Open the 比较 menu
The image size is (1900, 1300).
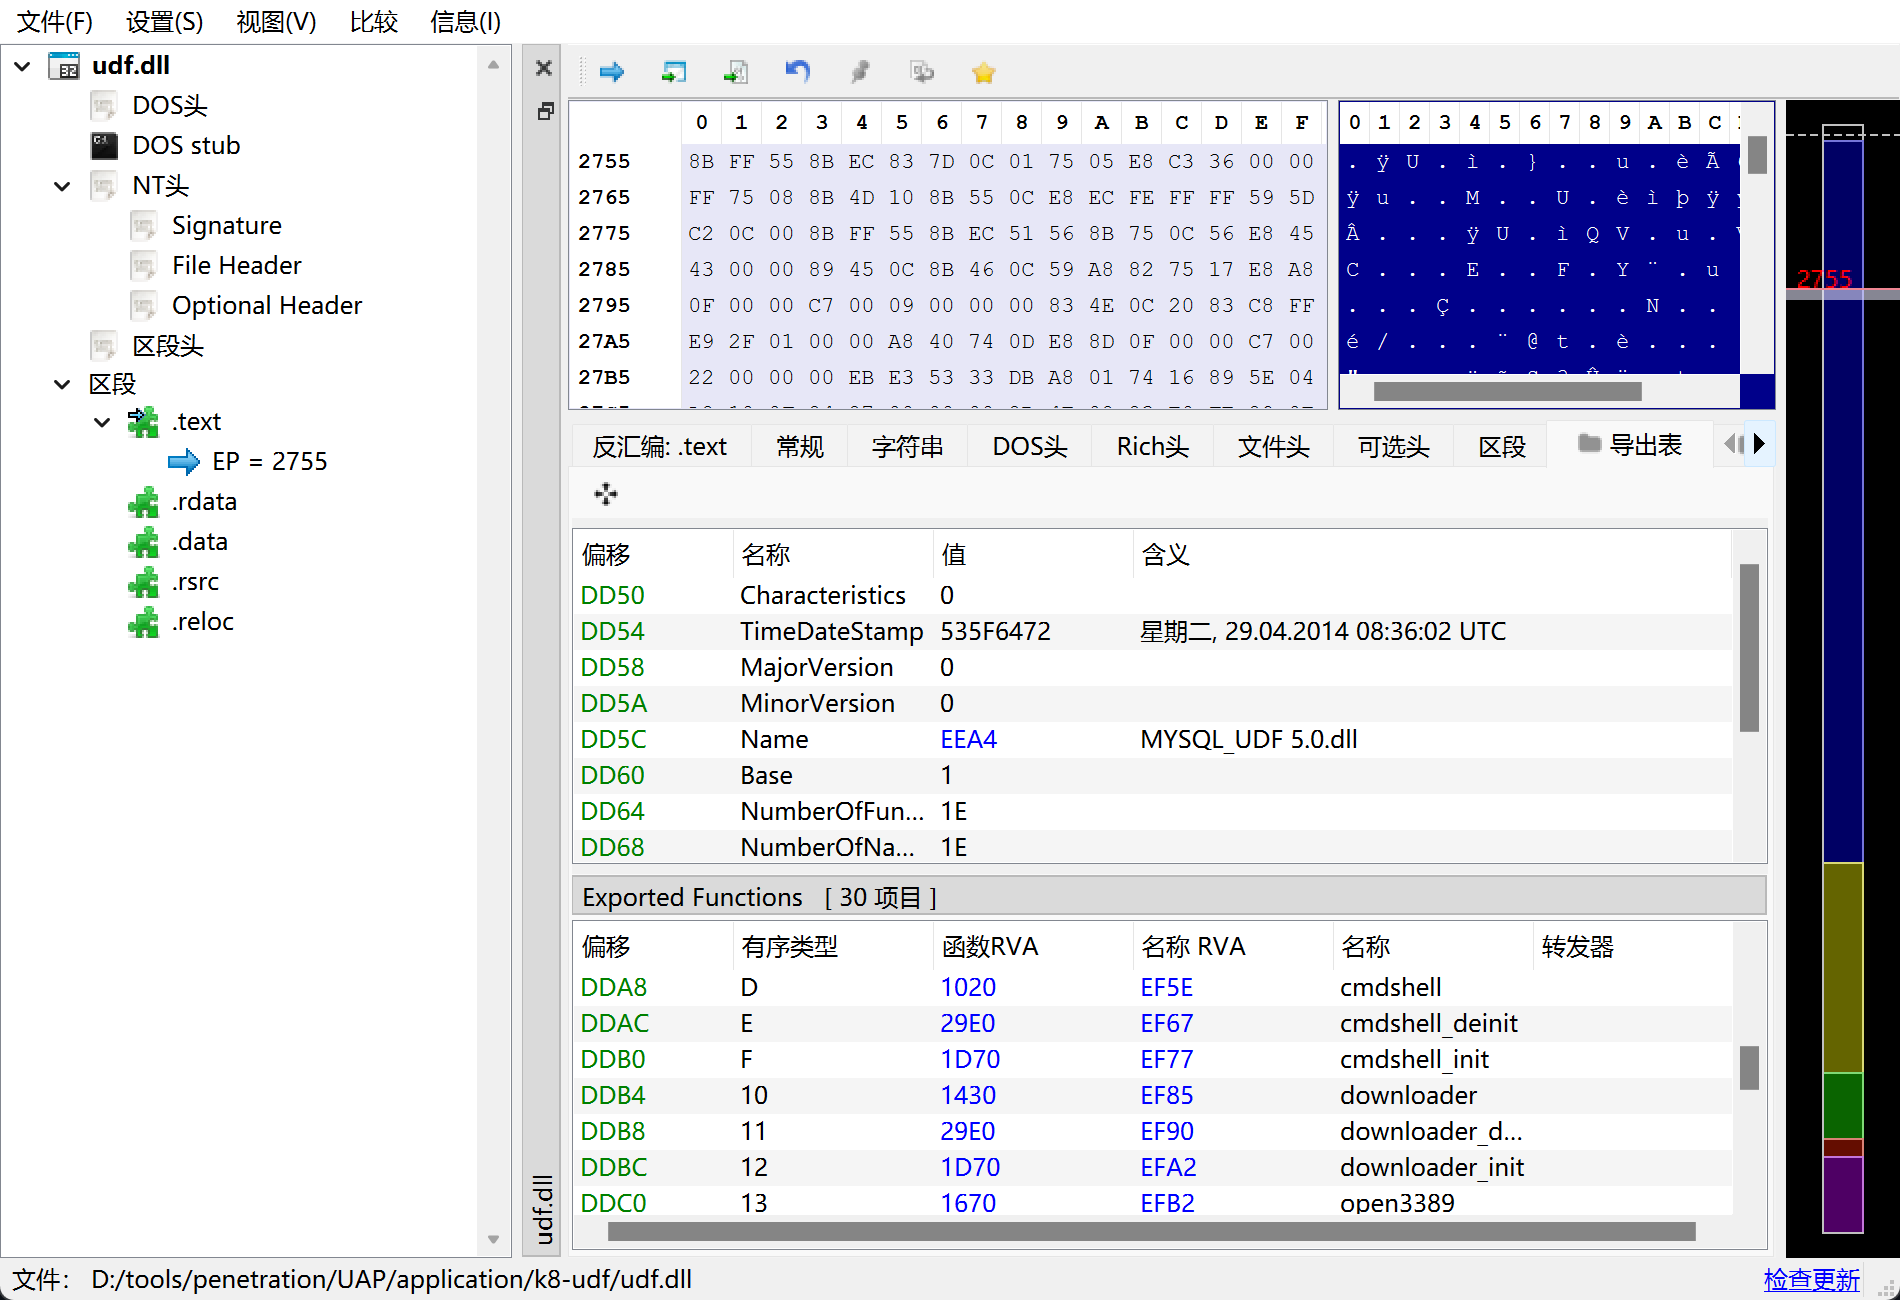(374, 22)
